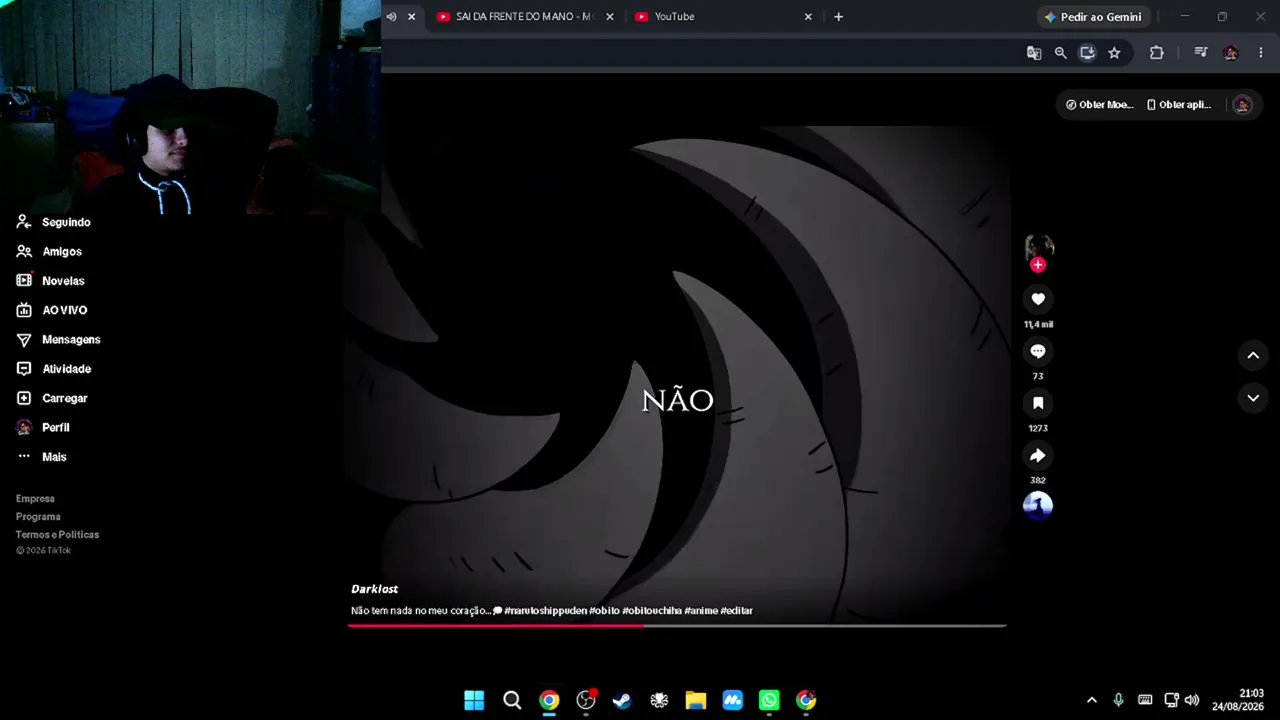1280x720 pixels.
Task: Open the #narutoshippuden hashtag
Action: 545,611
